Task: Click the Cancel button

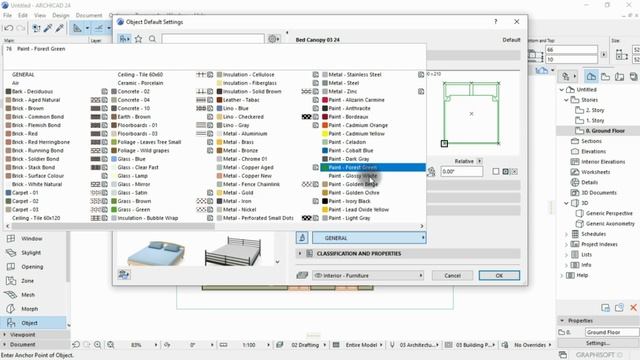Action: tap(452, 276)
